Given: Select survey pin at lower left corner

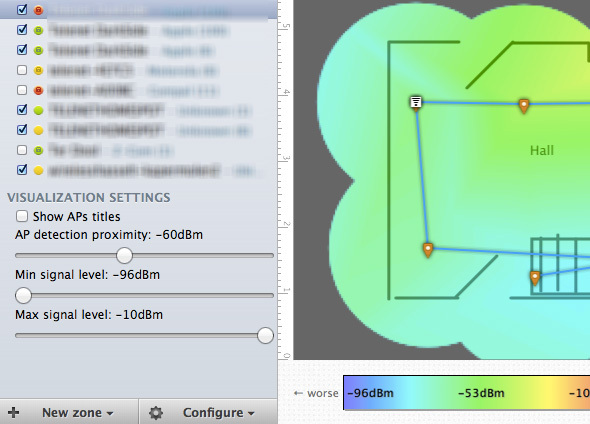Looking at the screenshot, I should pos(427,250).
